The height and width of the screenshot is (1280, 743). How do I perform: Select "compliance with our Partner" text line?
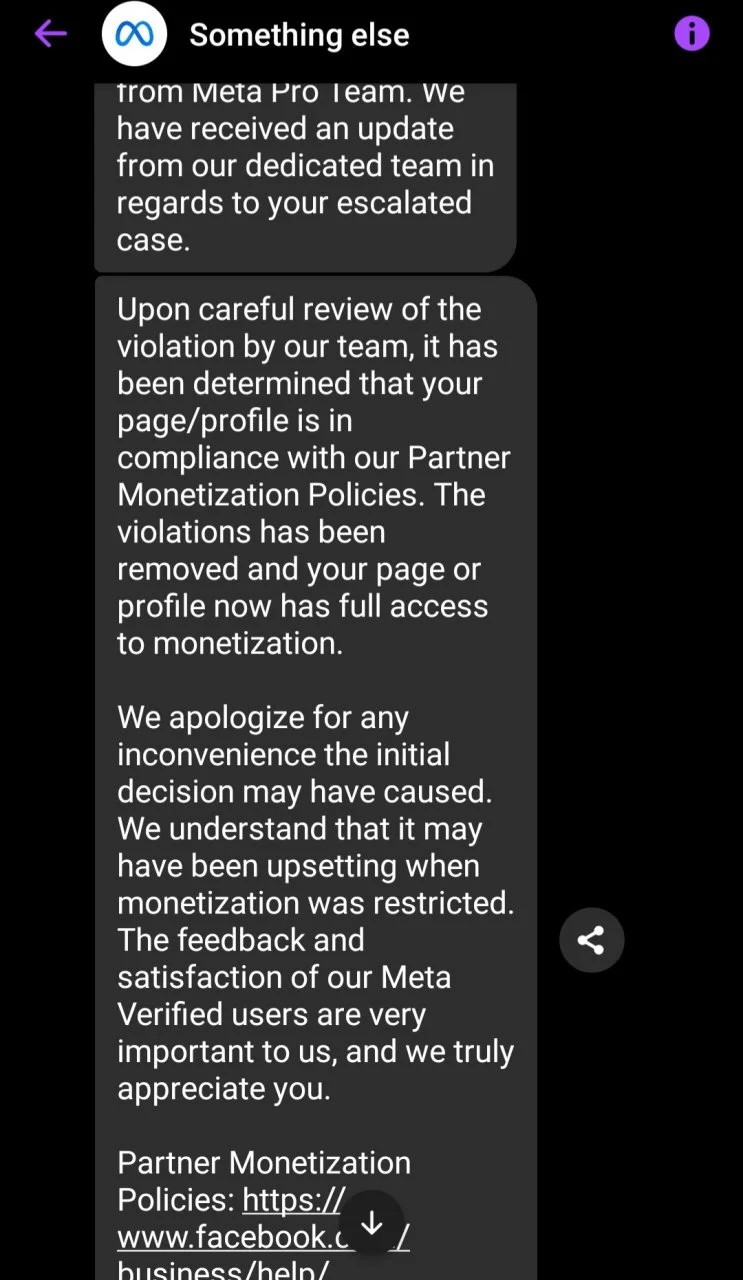pos(314,458)
